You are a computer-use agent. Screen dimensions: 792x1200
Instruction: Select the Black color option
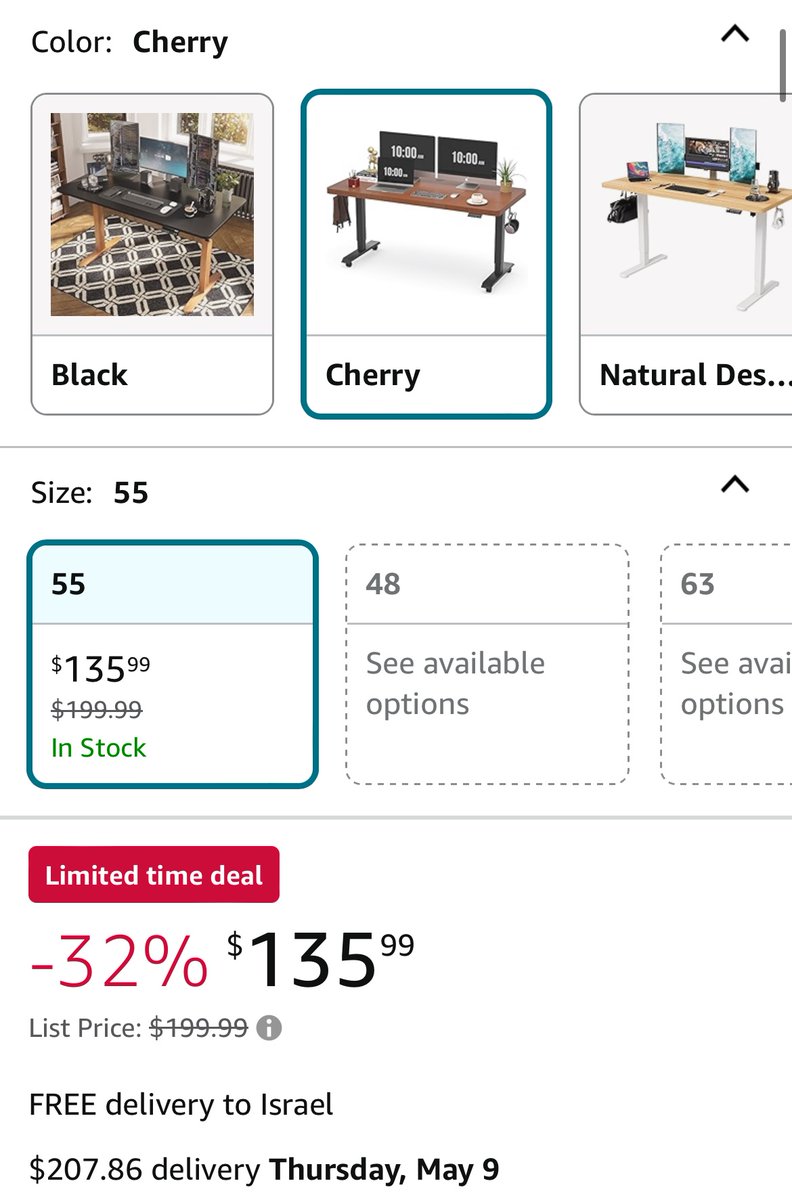coord(152,254)
